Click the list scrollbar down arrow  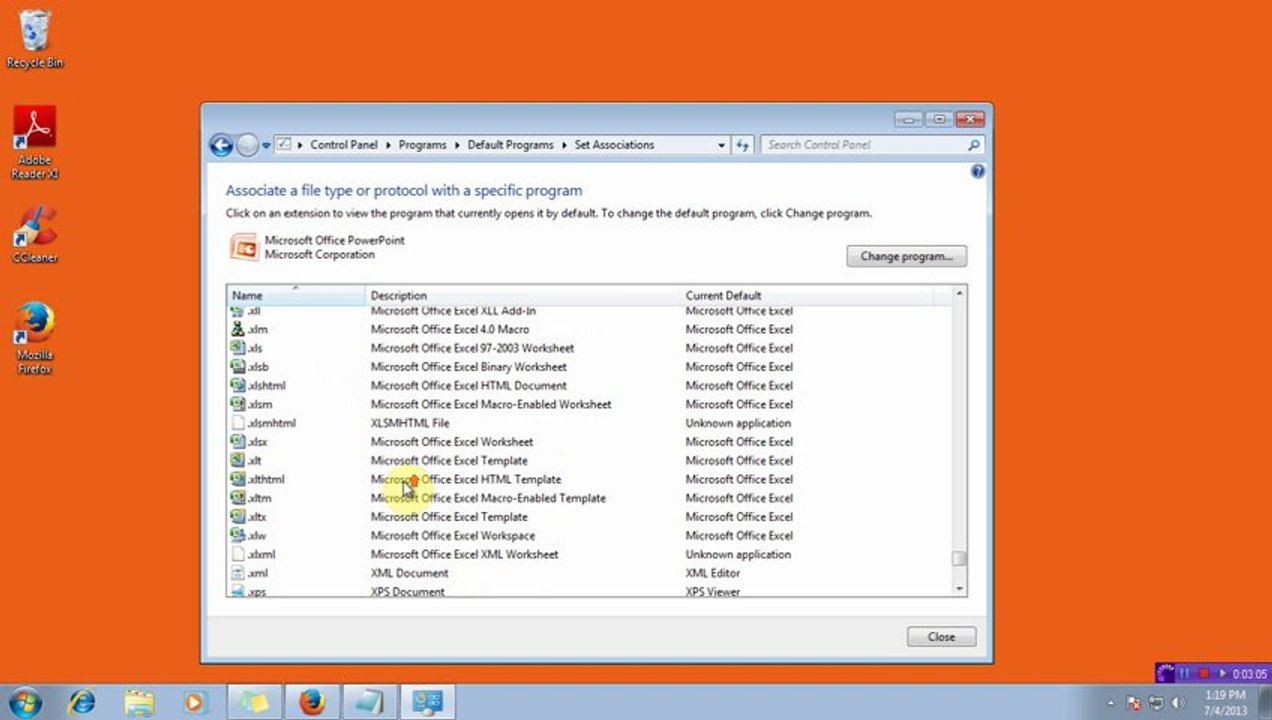coord(959,590)
